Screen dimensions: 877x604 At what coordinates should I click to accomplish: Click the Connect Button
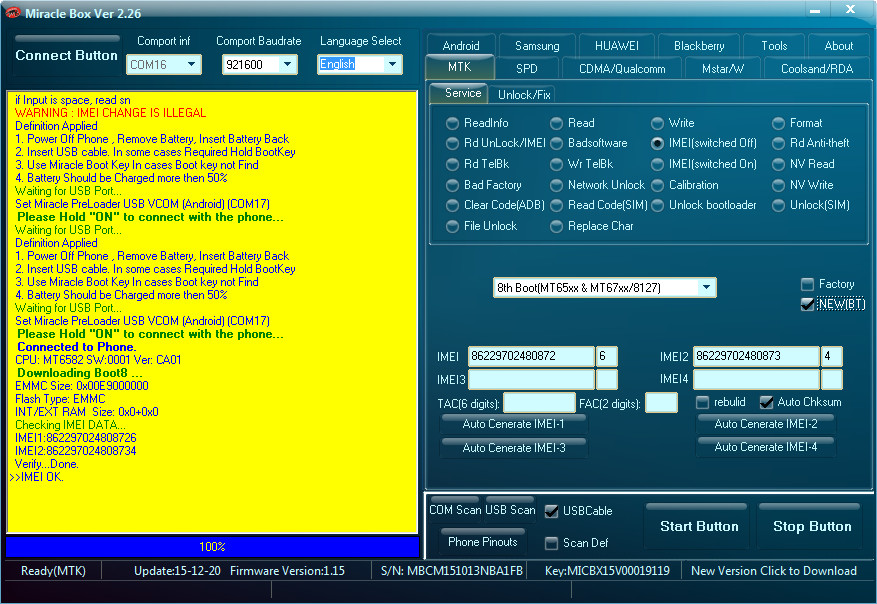tap(67, 55)
